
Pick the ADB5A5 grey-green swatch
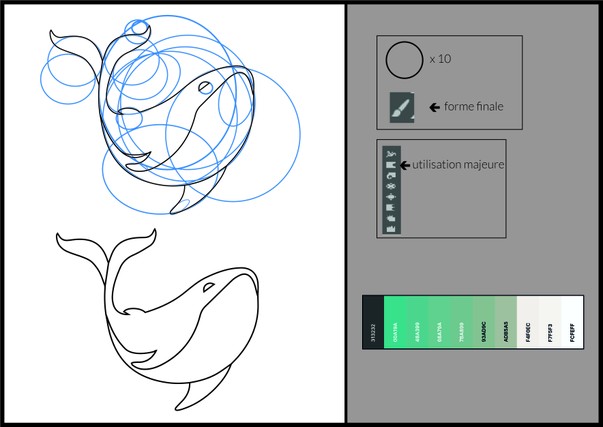(506, 322)
